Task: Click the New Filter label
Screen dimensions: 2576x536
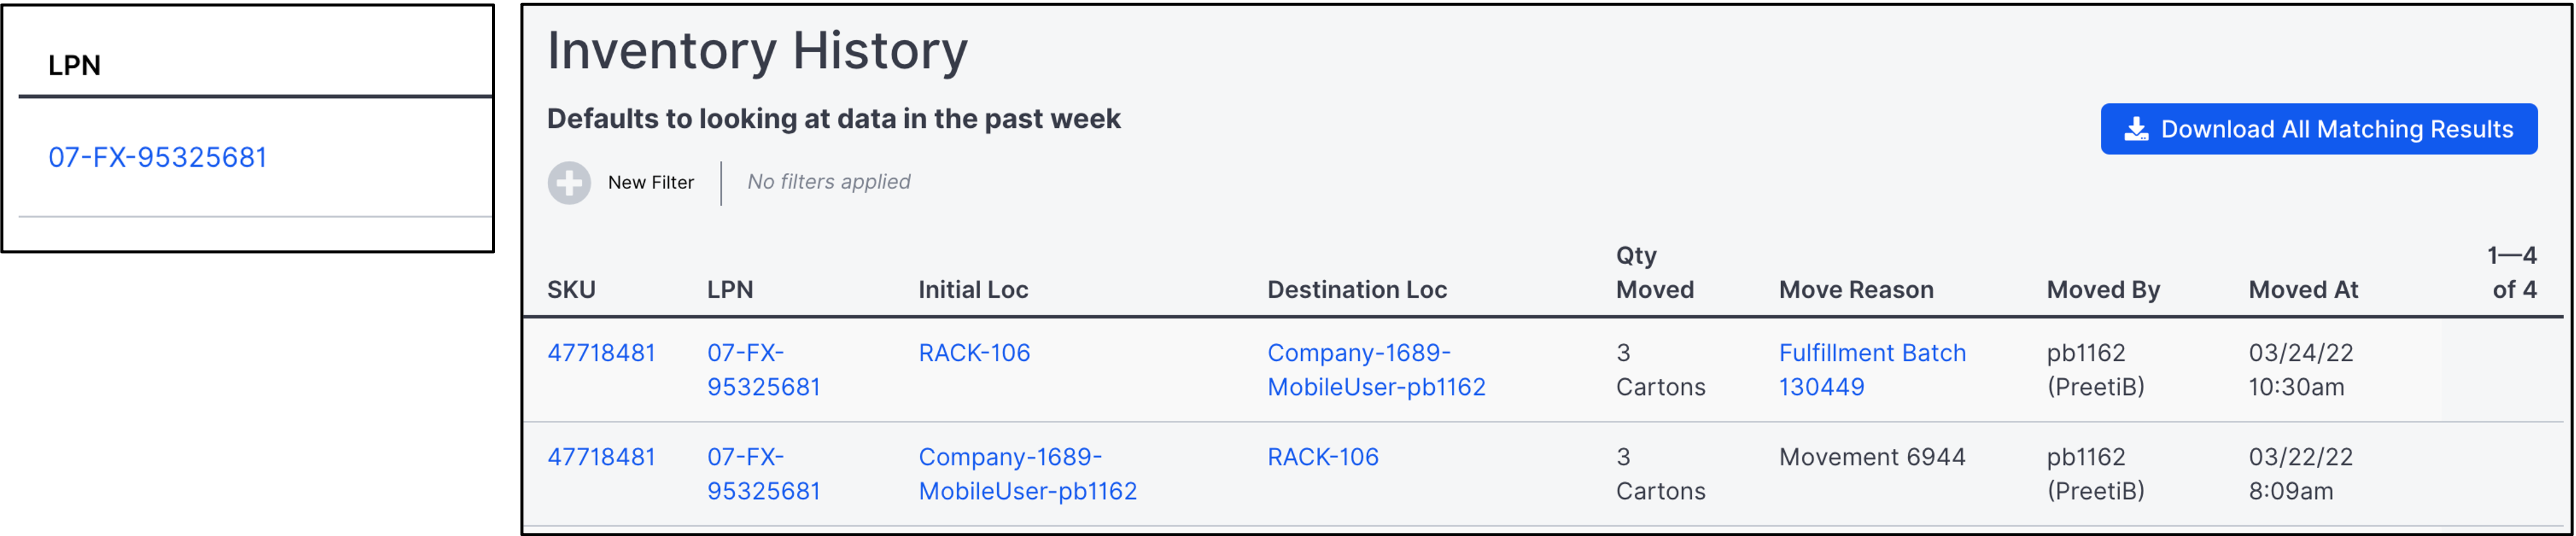Action: pos(651,183)
